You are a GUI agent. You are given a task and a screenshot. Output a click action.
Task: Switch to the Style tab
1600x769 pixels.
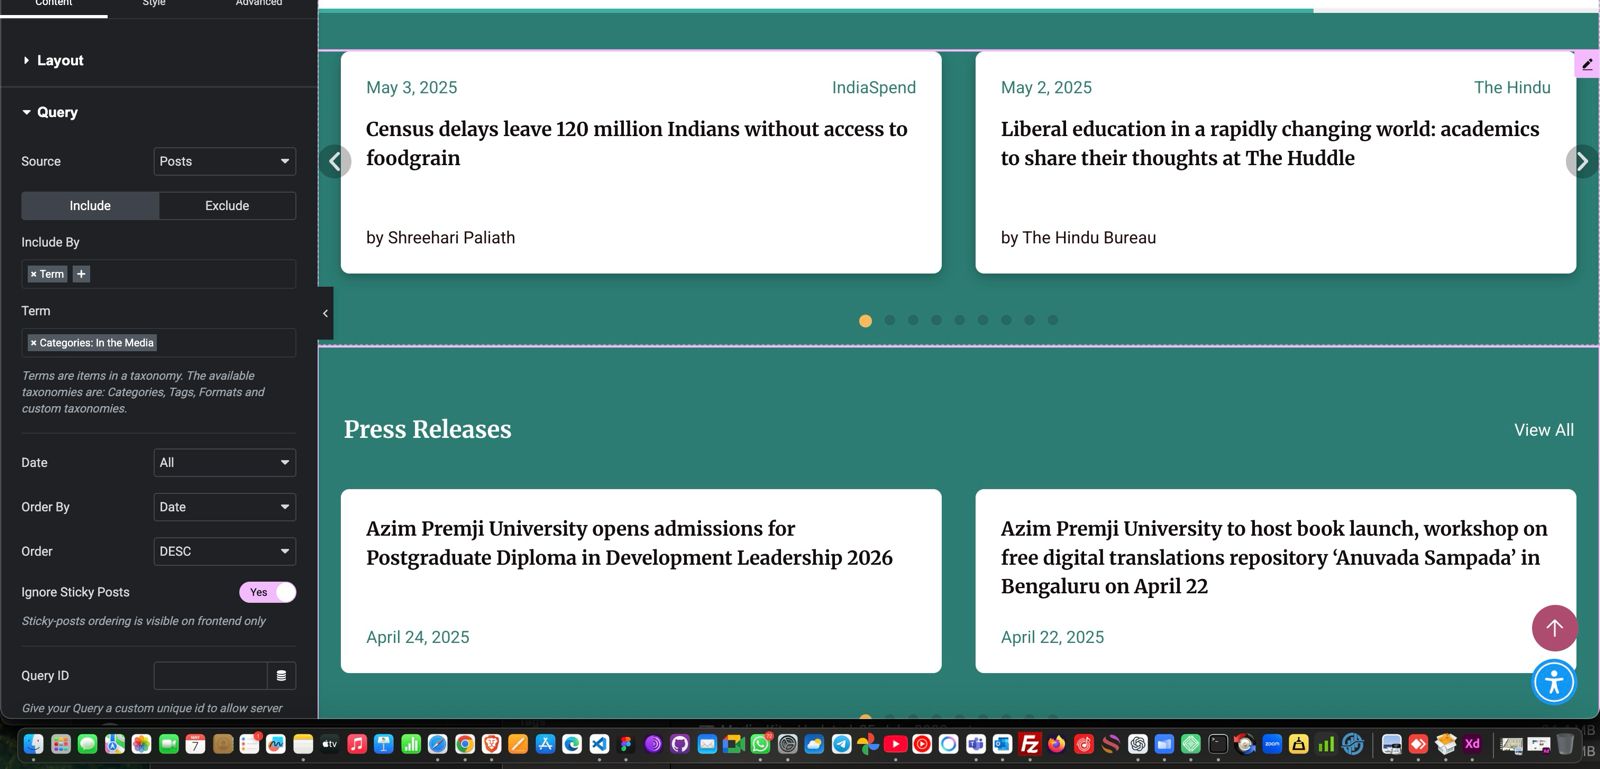pos(154,4)
